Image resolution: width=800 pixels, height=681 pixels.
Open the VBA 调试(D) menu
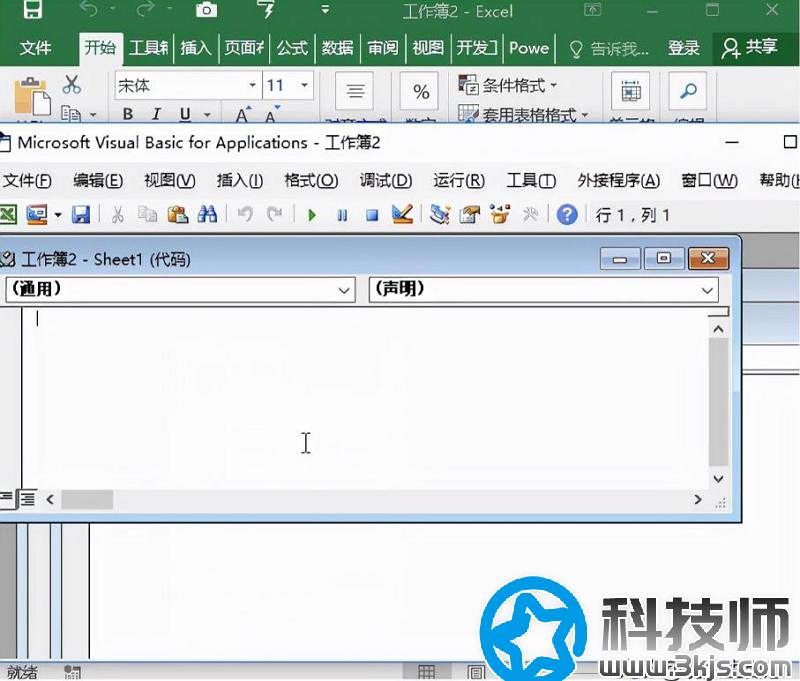click(x=386, y=180)
